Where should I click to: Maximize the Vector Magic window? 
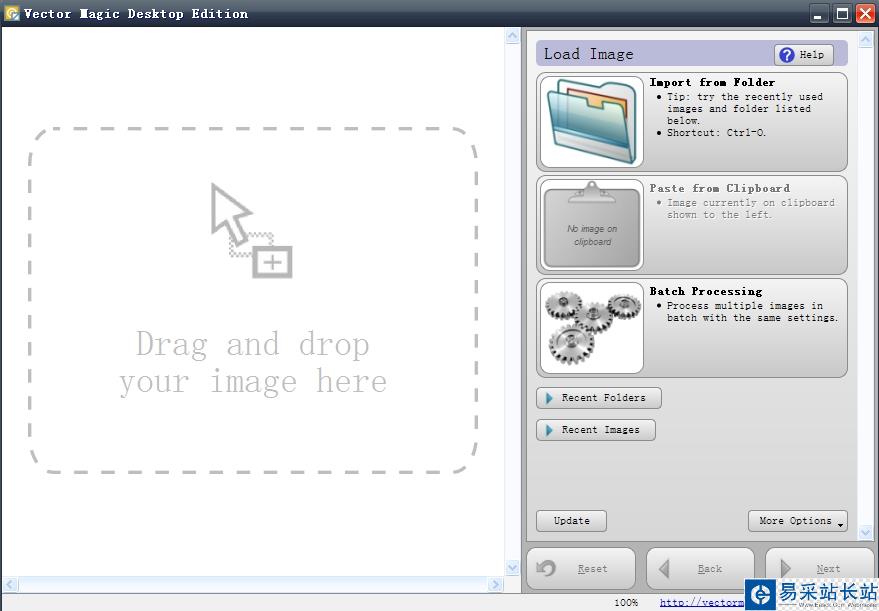point(842,13)
